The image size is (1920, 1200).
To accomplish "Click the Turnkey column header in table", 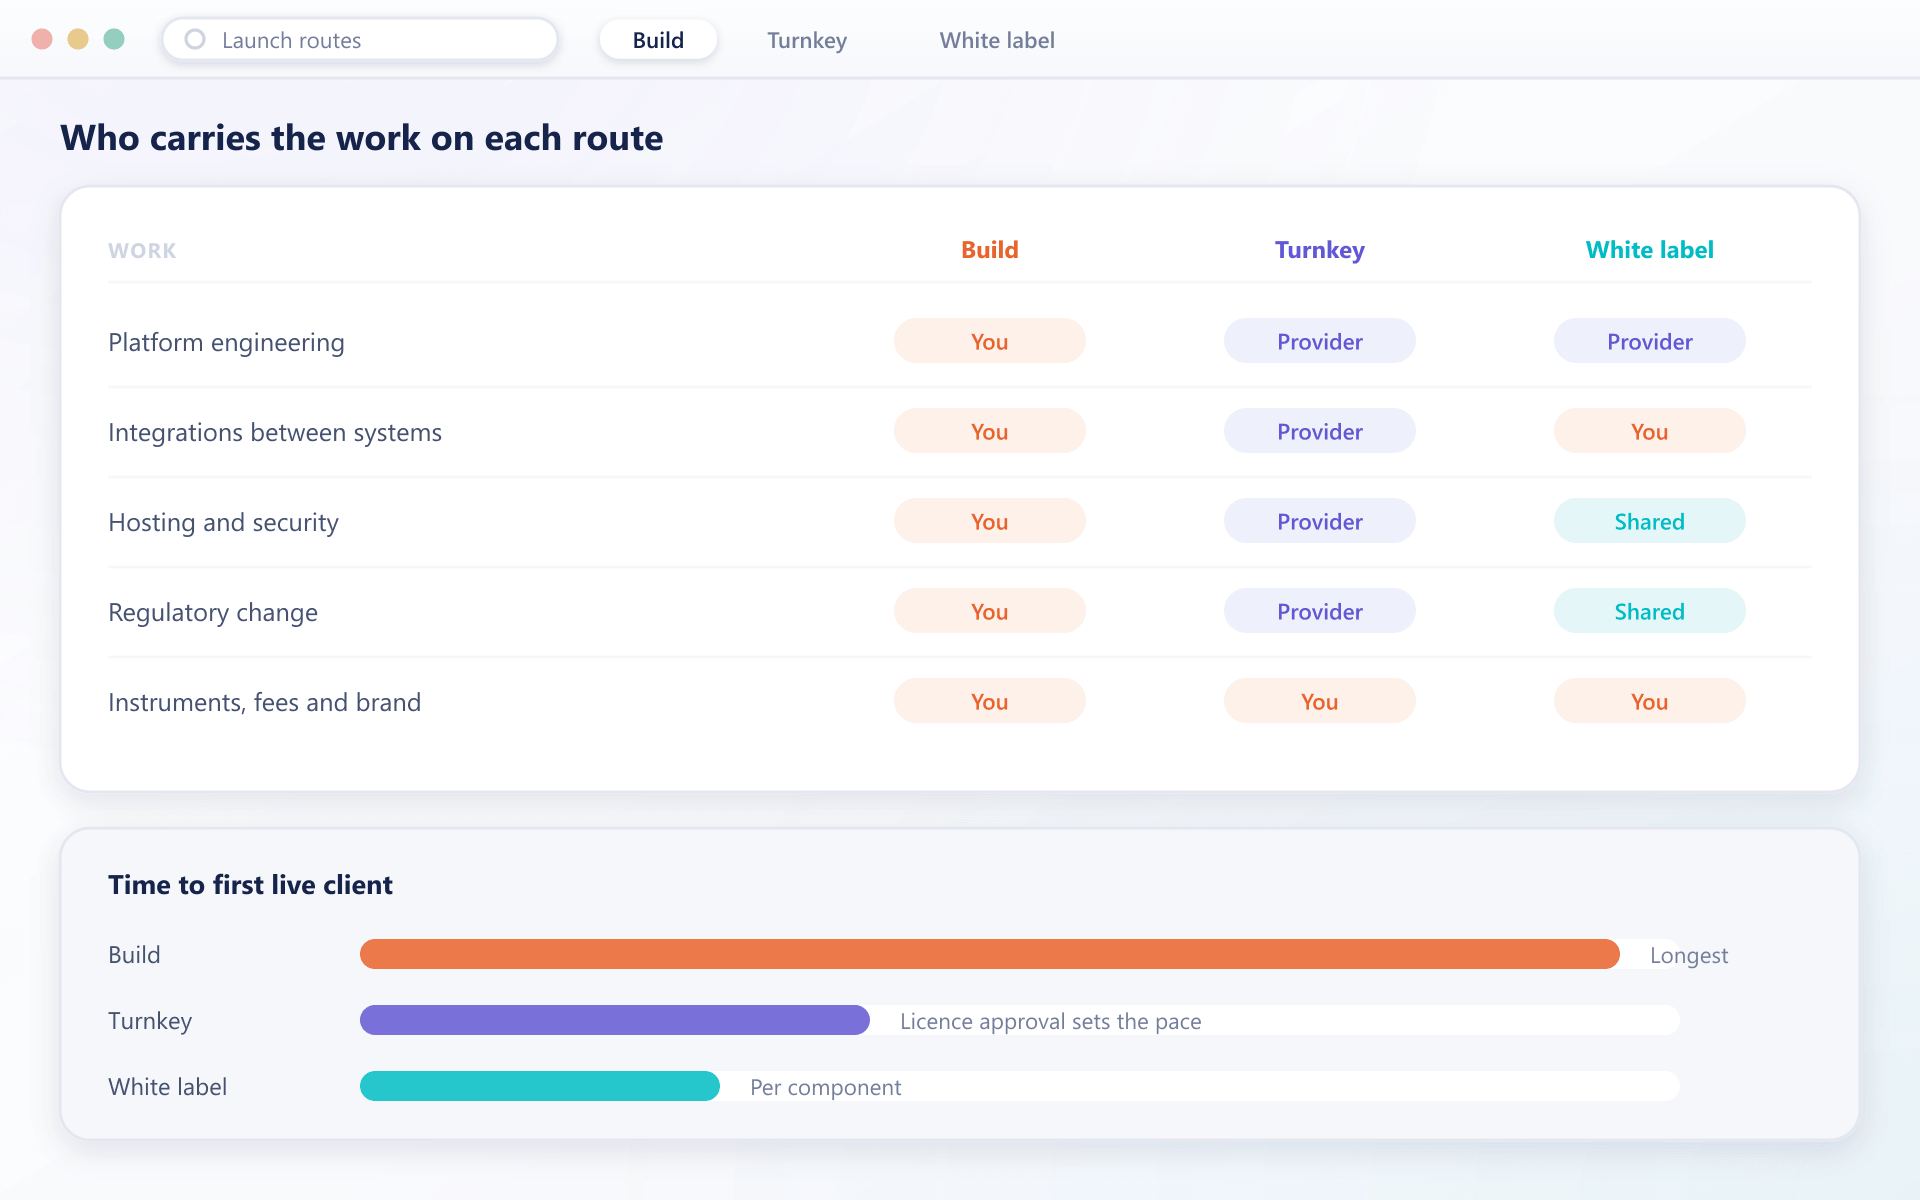I will point(1320,250).
